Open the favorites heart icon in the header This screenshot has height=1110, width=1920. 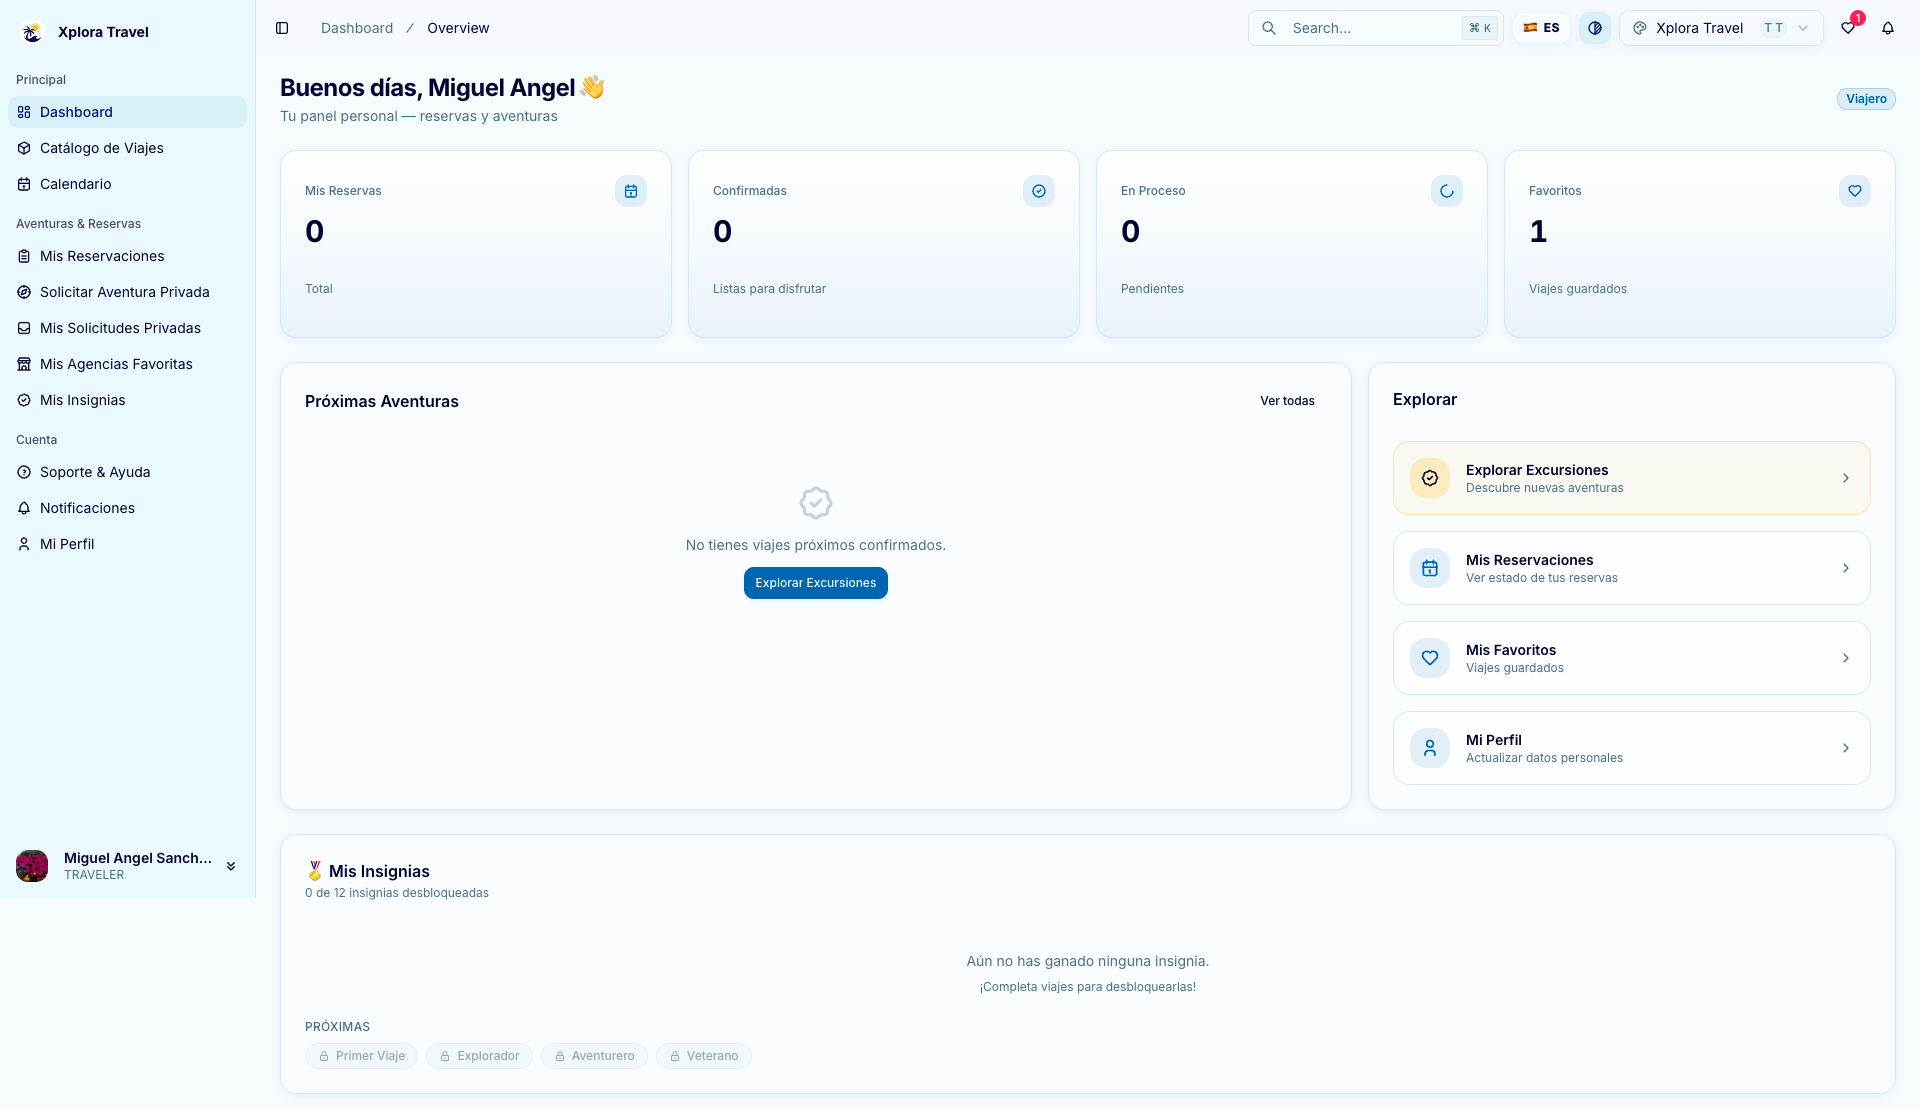pyautogui.click(x=1848, y=28)
